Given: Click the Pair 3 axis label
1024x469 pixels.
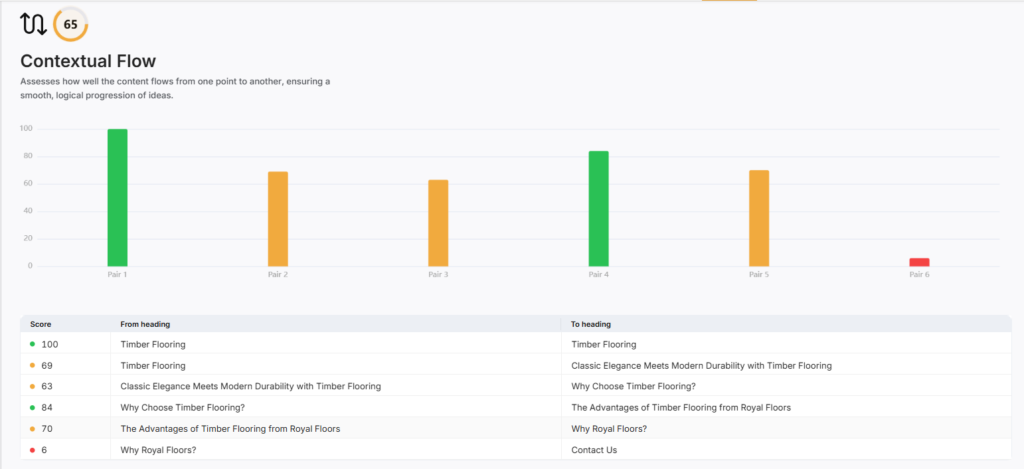Looking at the screenshot, I should (438, 275).
